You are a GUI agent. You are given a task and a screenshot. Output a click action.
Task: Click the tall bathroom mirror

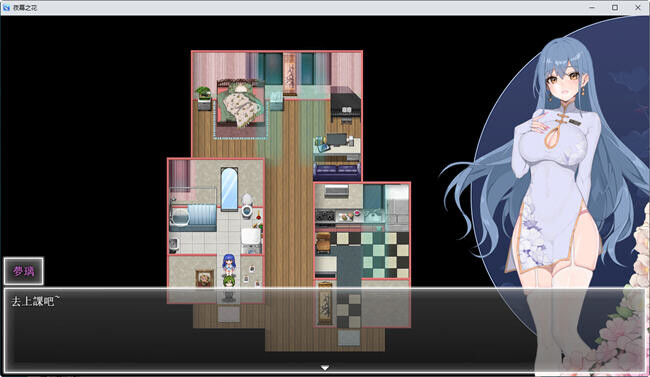[x=229, y=189]
